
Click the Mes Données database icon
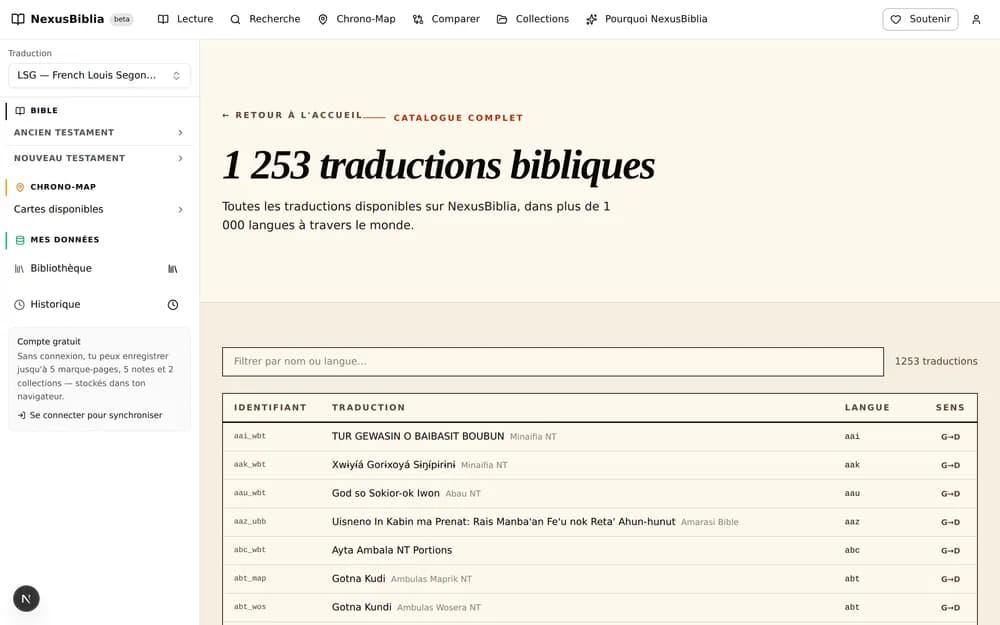(x=20, y=240)
